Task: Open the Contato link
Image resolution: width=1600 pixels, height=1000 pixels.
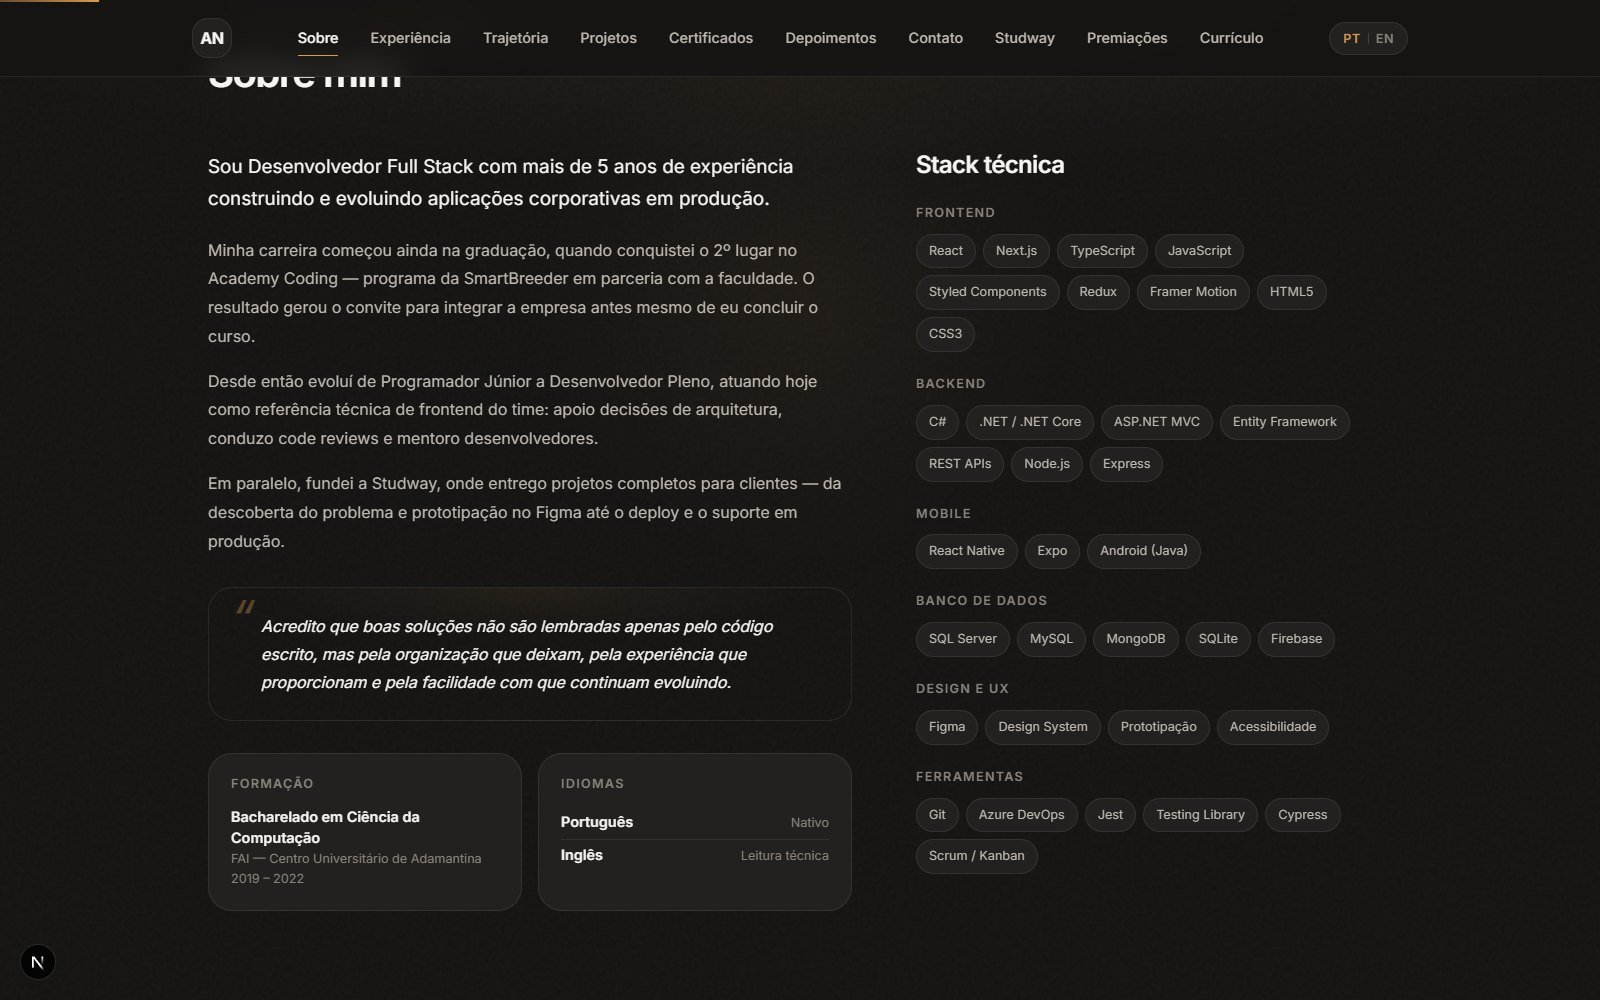Action: pyautogui.click(x=935, y=38)
